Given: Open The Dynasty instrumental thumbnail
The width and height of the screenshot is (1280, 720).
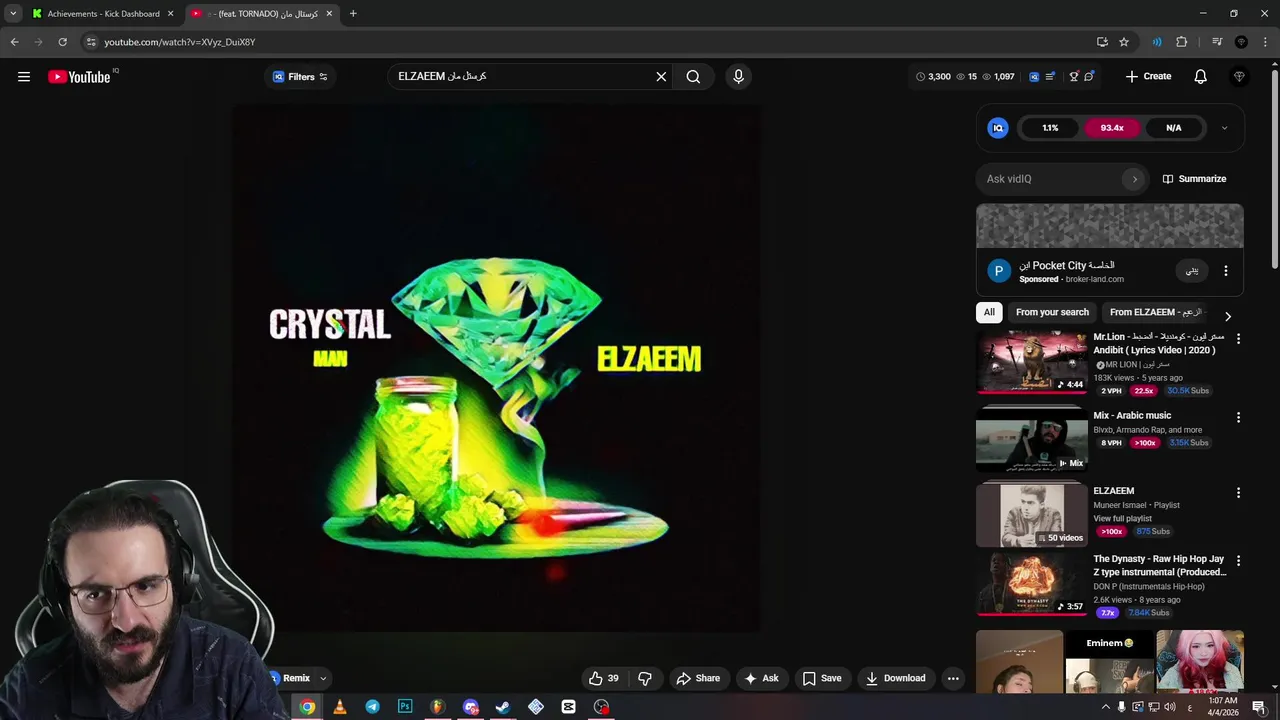Looking at the screenshot, I should [1032, 584].
